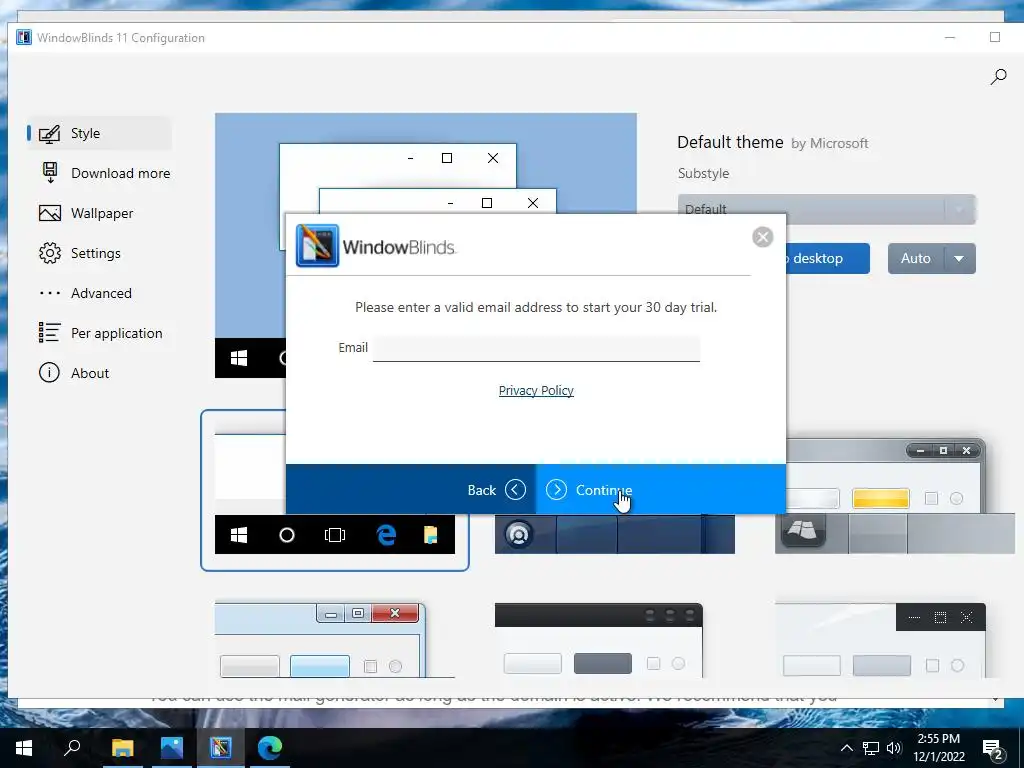Click the Wallpaper picture icon

50,213
